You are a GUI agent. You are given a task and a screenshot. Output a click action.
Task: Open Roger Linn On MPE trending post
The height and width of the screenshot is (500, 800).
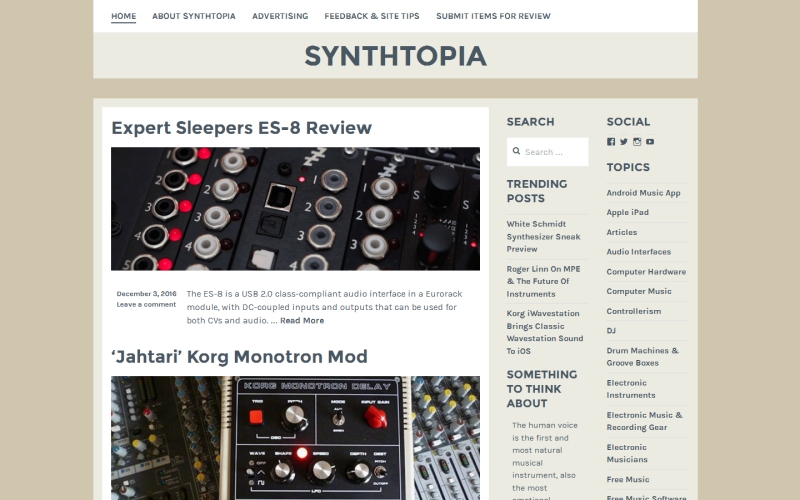point(543,281)
